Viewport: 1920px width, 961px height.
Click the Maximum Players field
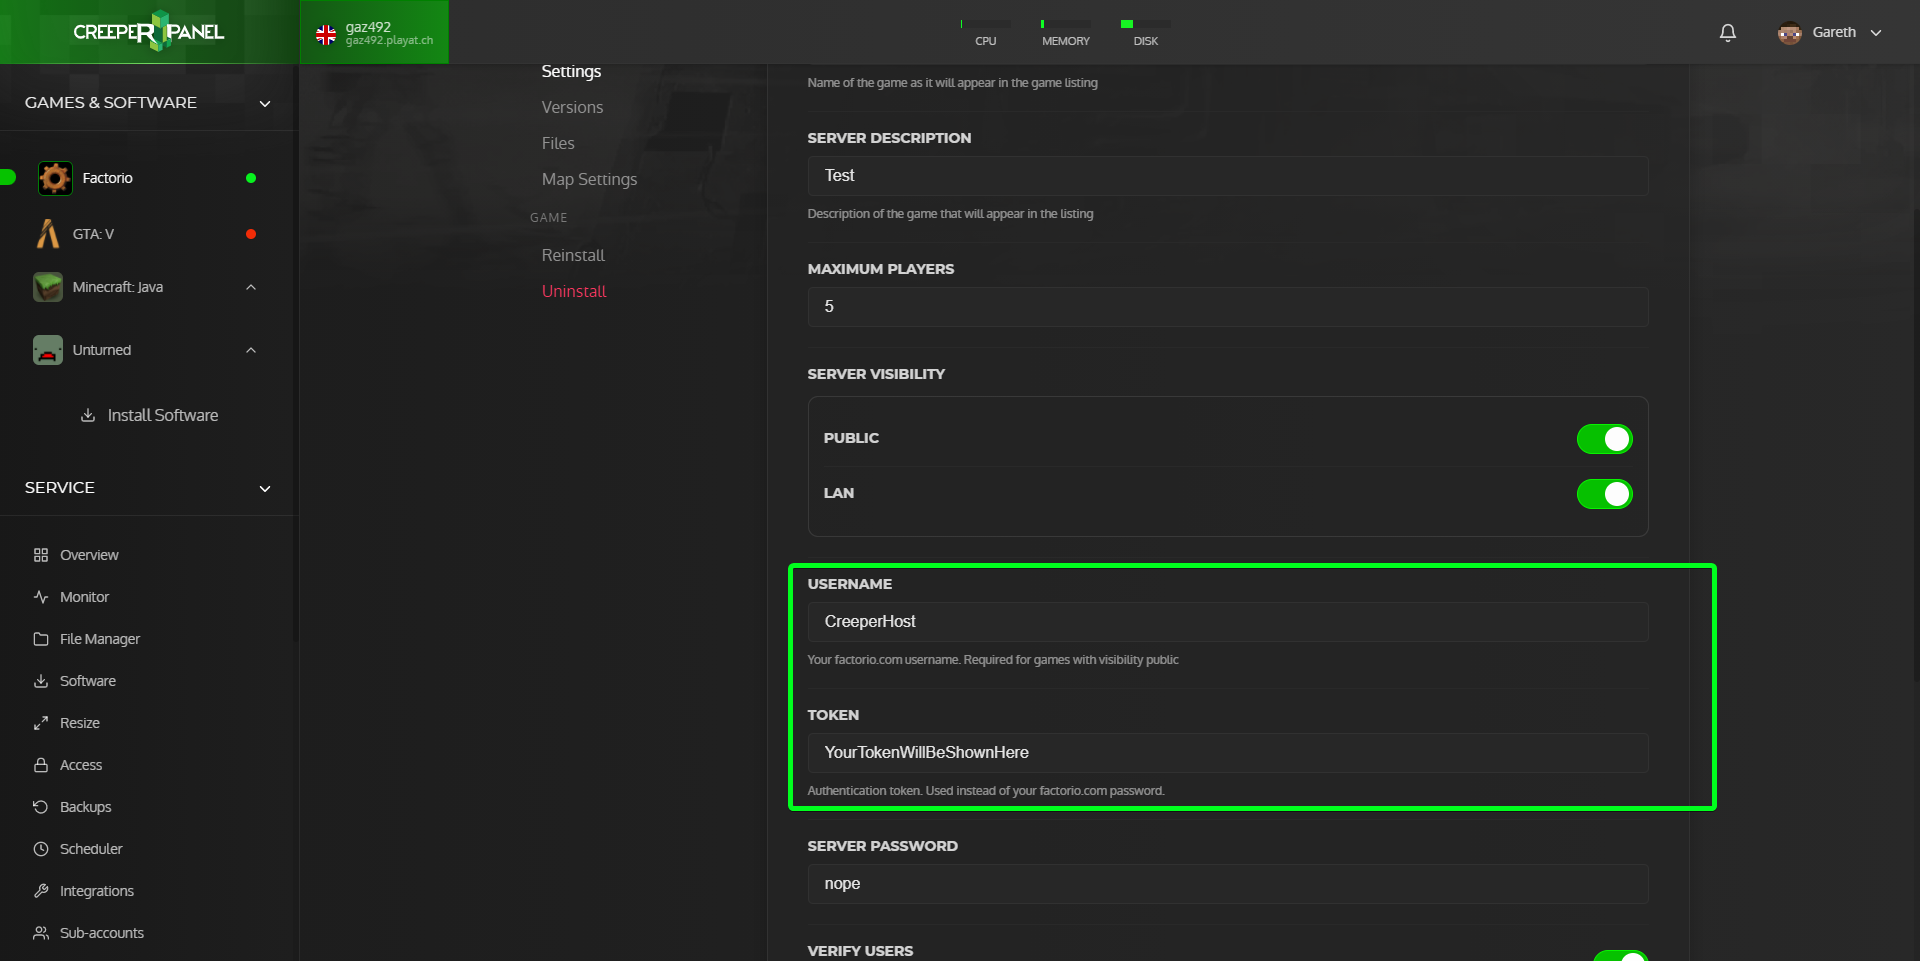(1228, 307)
